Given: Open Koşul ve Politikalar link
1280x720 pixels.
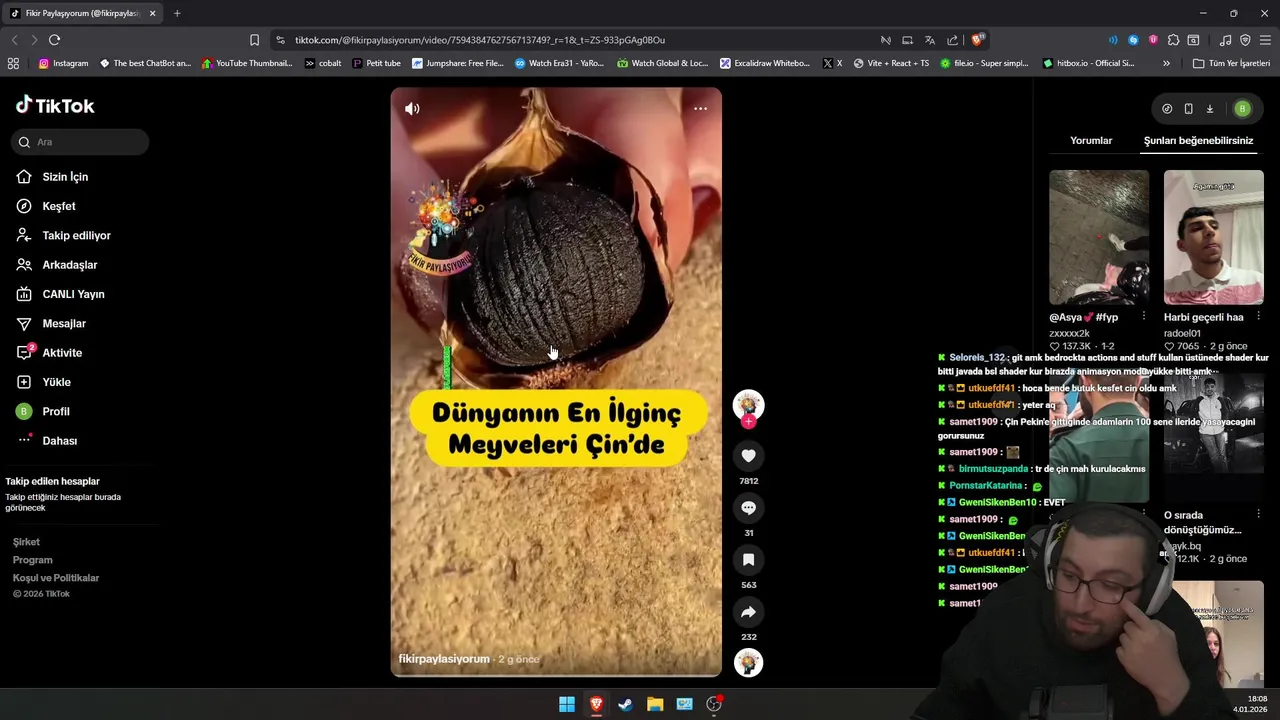Looking at the screenshot, I should click(56, 578).
